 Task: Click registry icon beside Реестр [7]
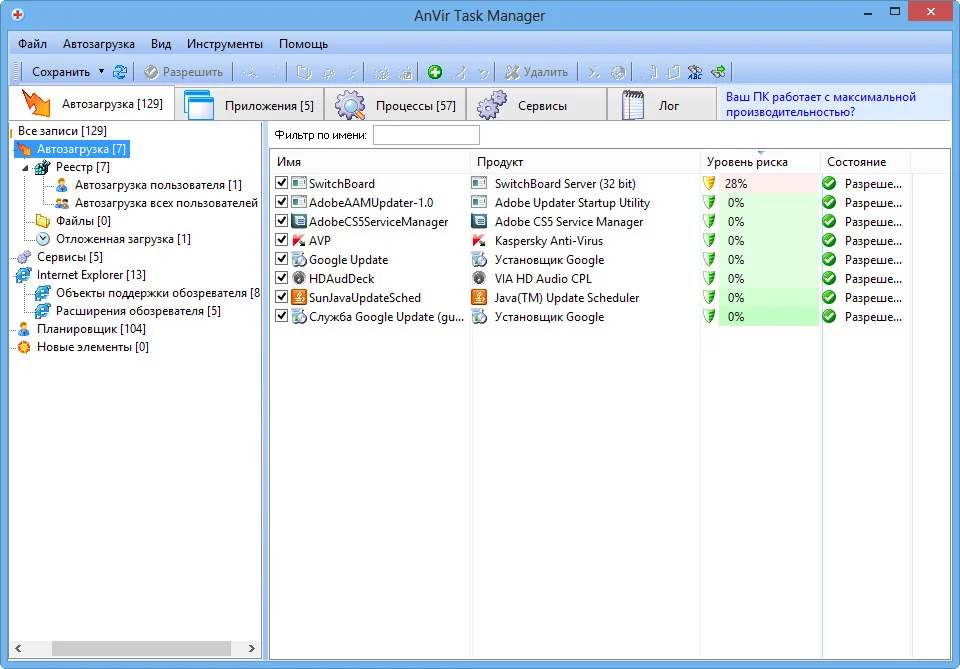coord(42,167)
